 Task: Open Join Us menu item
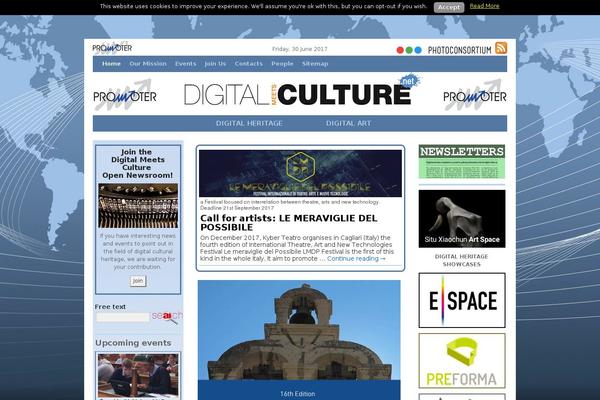click(215, 64)
